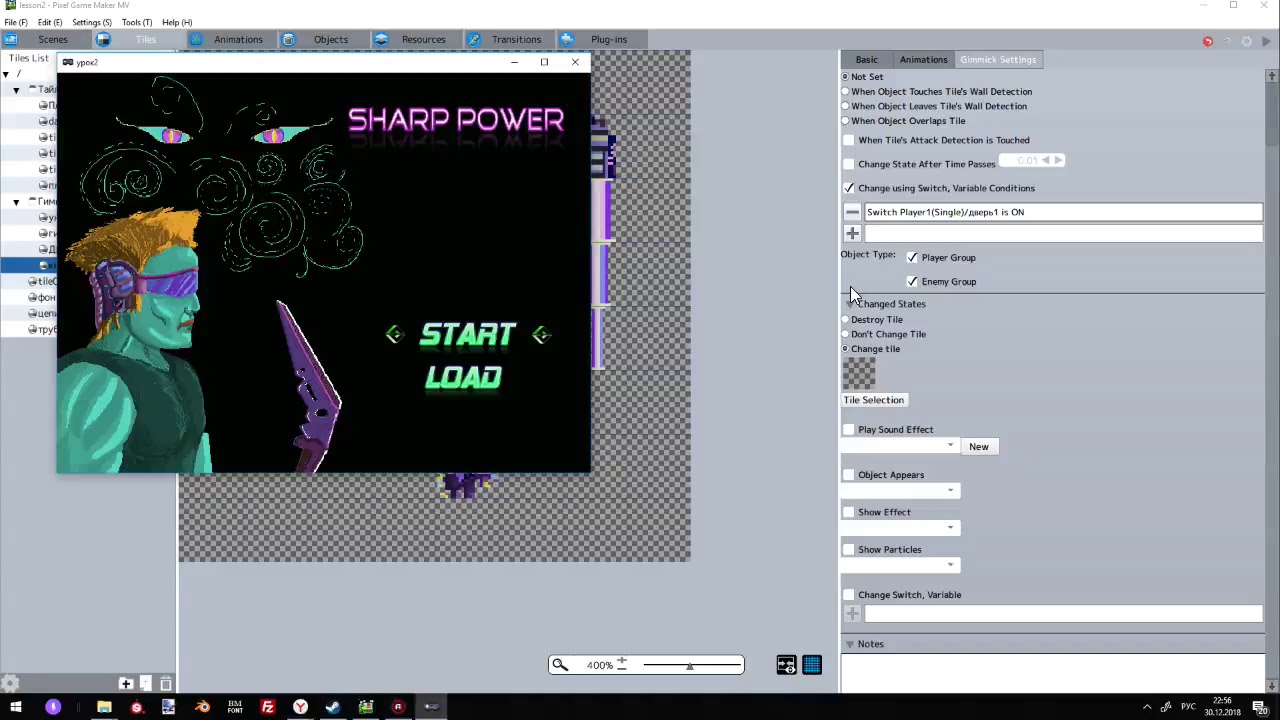Select When Object Leaves Tile's Wall Detection
Image resolution: width=1280 pixels, height=720 pixels.
[x=845, y=106]
